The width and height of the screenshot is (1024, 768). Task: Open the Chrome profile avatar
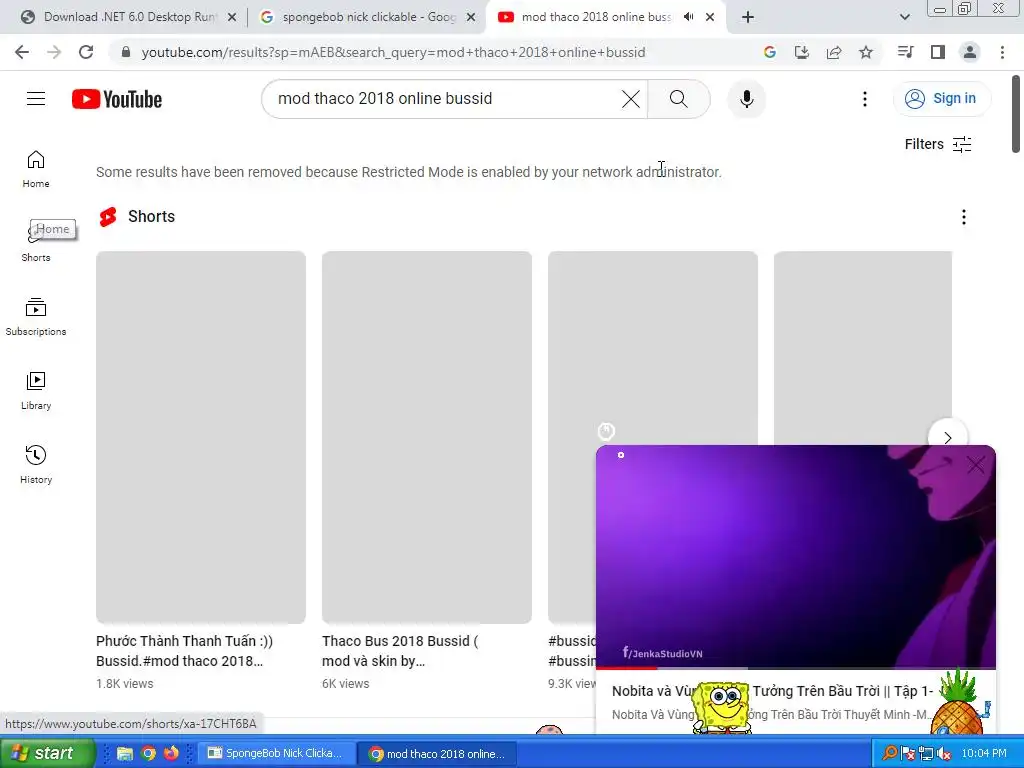(970, 52)
